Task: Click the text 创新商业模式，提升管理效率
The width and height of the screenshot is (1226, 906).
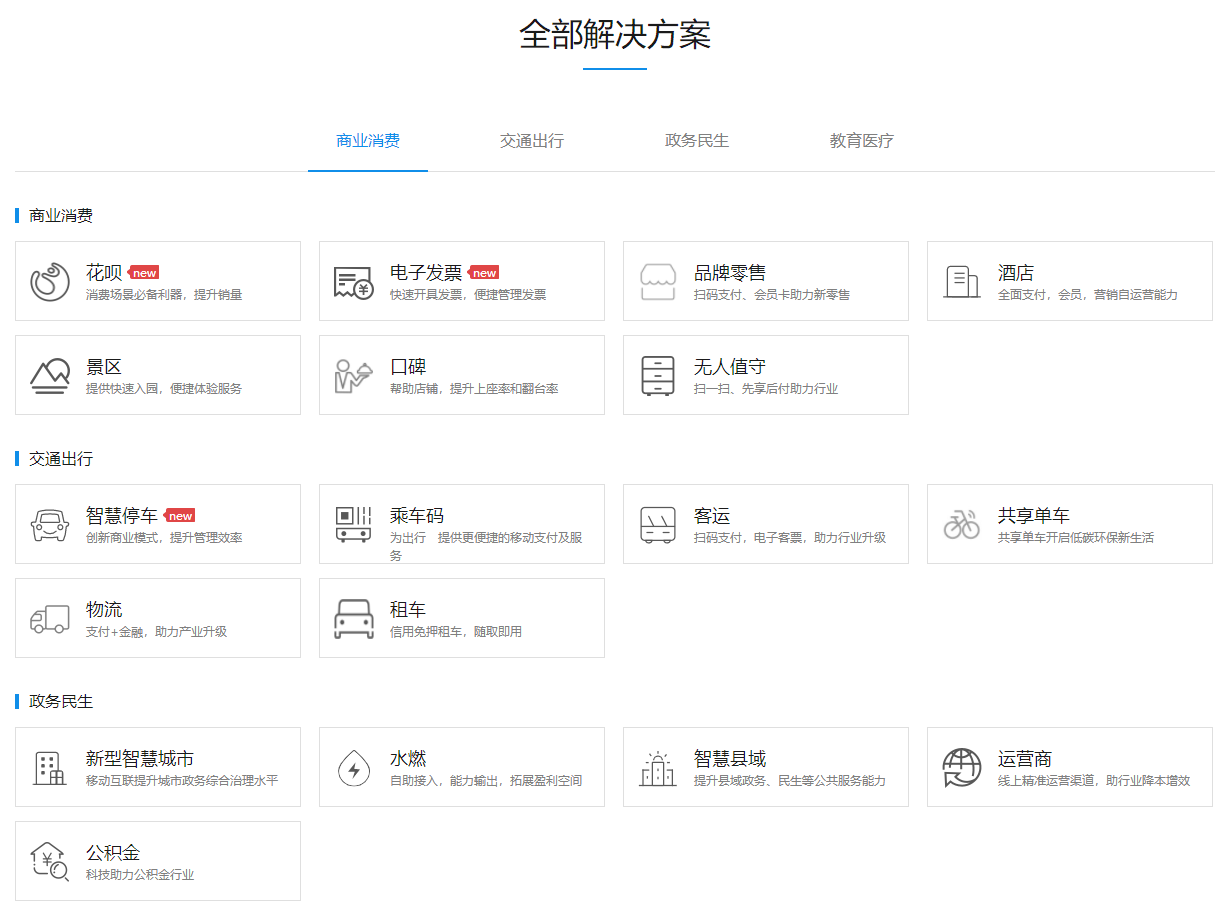Action: point(164,538)
